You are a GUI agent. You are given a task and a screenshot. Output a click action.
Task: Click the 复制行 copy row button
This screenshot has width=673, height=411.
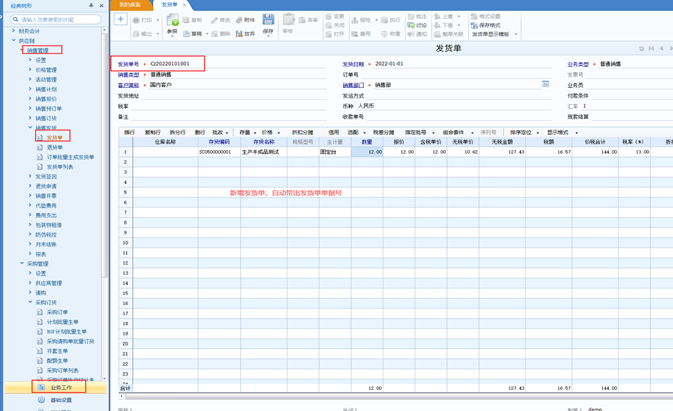(153, 133)
